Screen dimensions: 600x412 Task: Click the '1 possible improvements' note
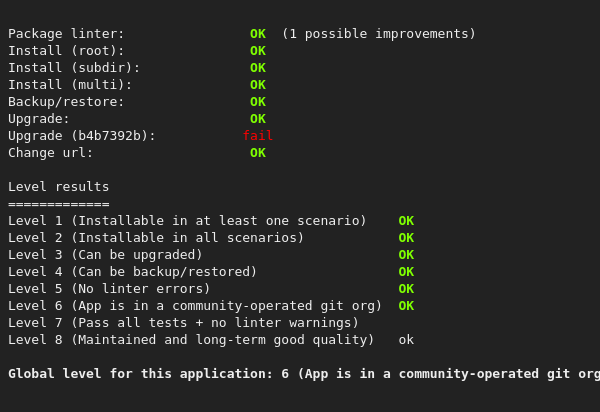pos(379,34)
